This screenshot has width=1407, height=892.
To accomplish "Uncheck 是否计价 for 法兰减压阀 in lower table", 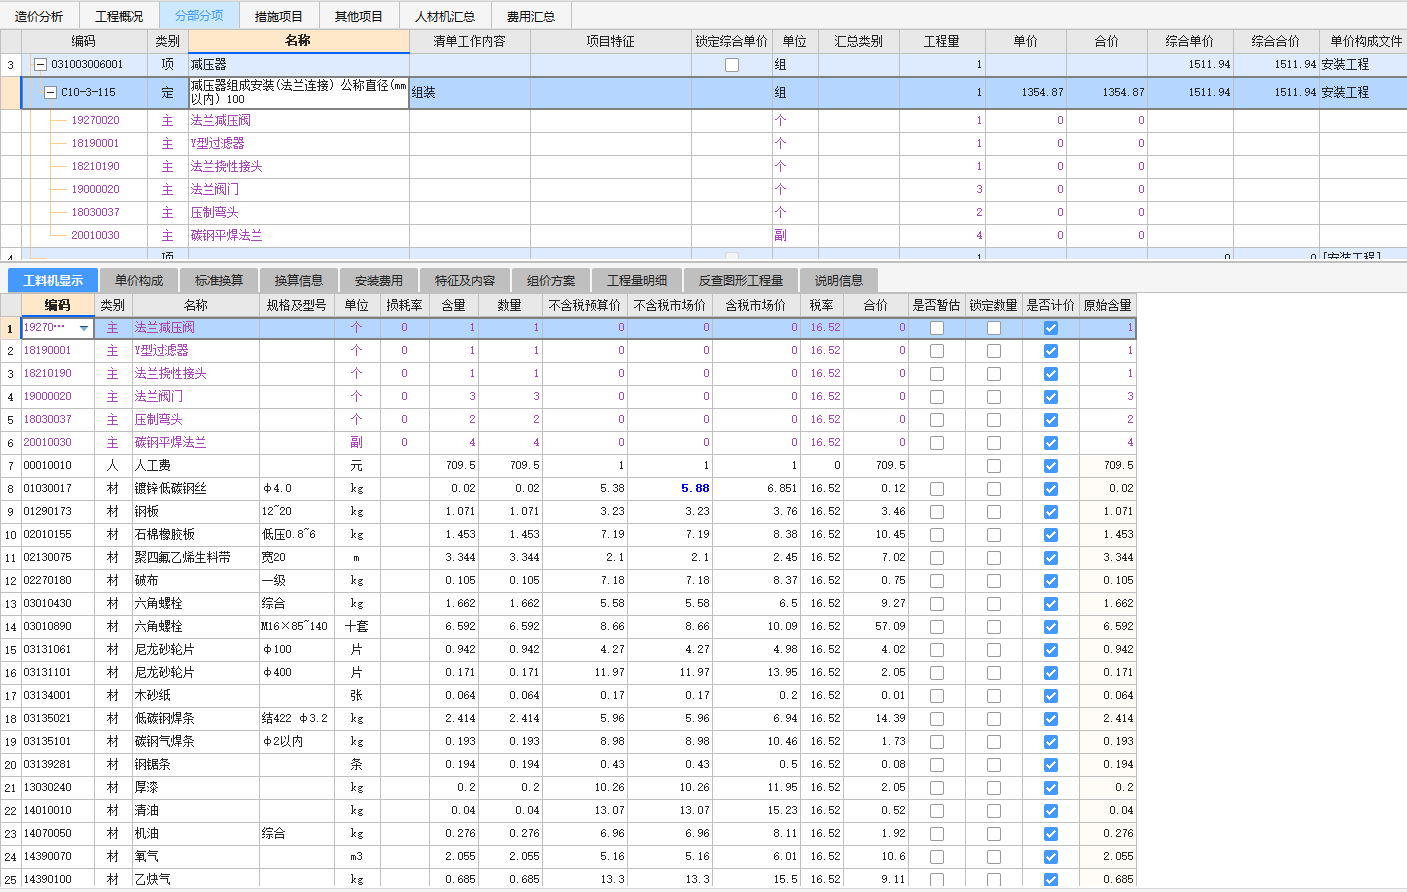I will [1051, 328].
